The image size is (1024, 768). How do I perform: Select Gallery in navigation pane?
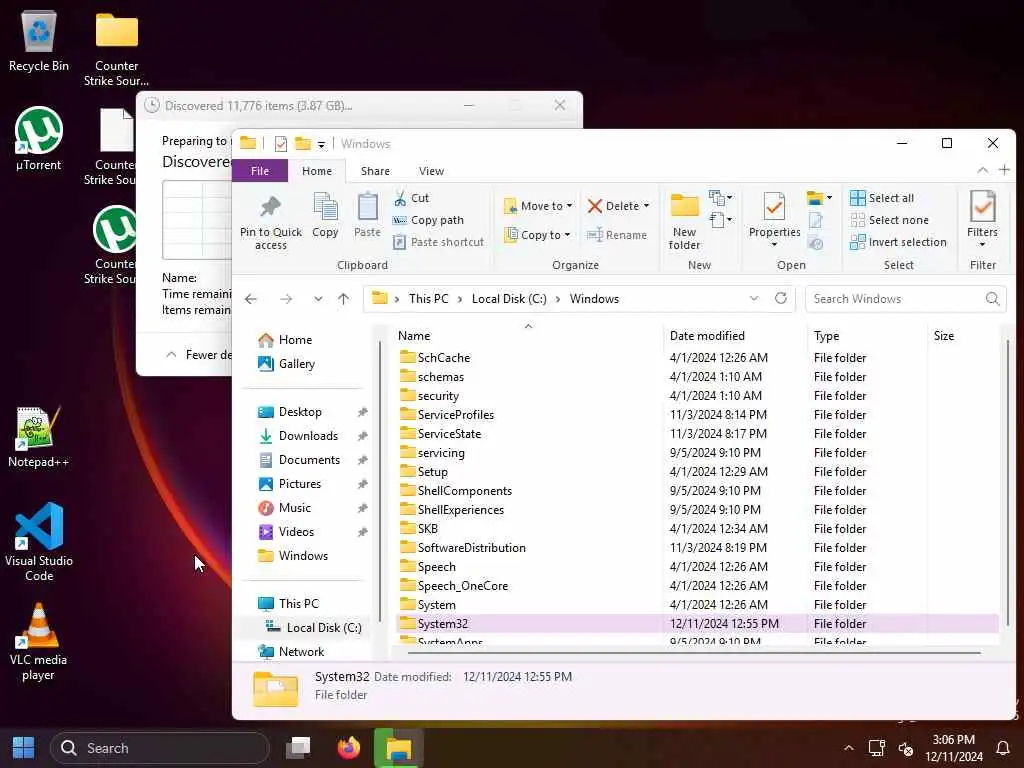tap(286, 364)
